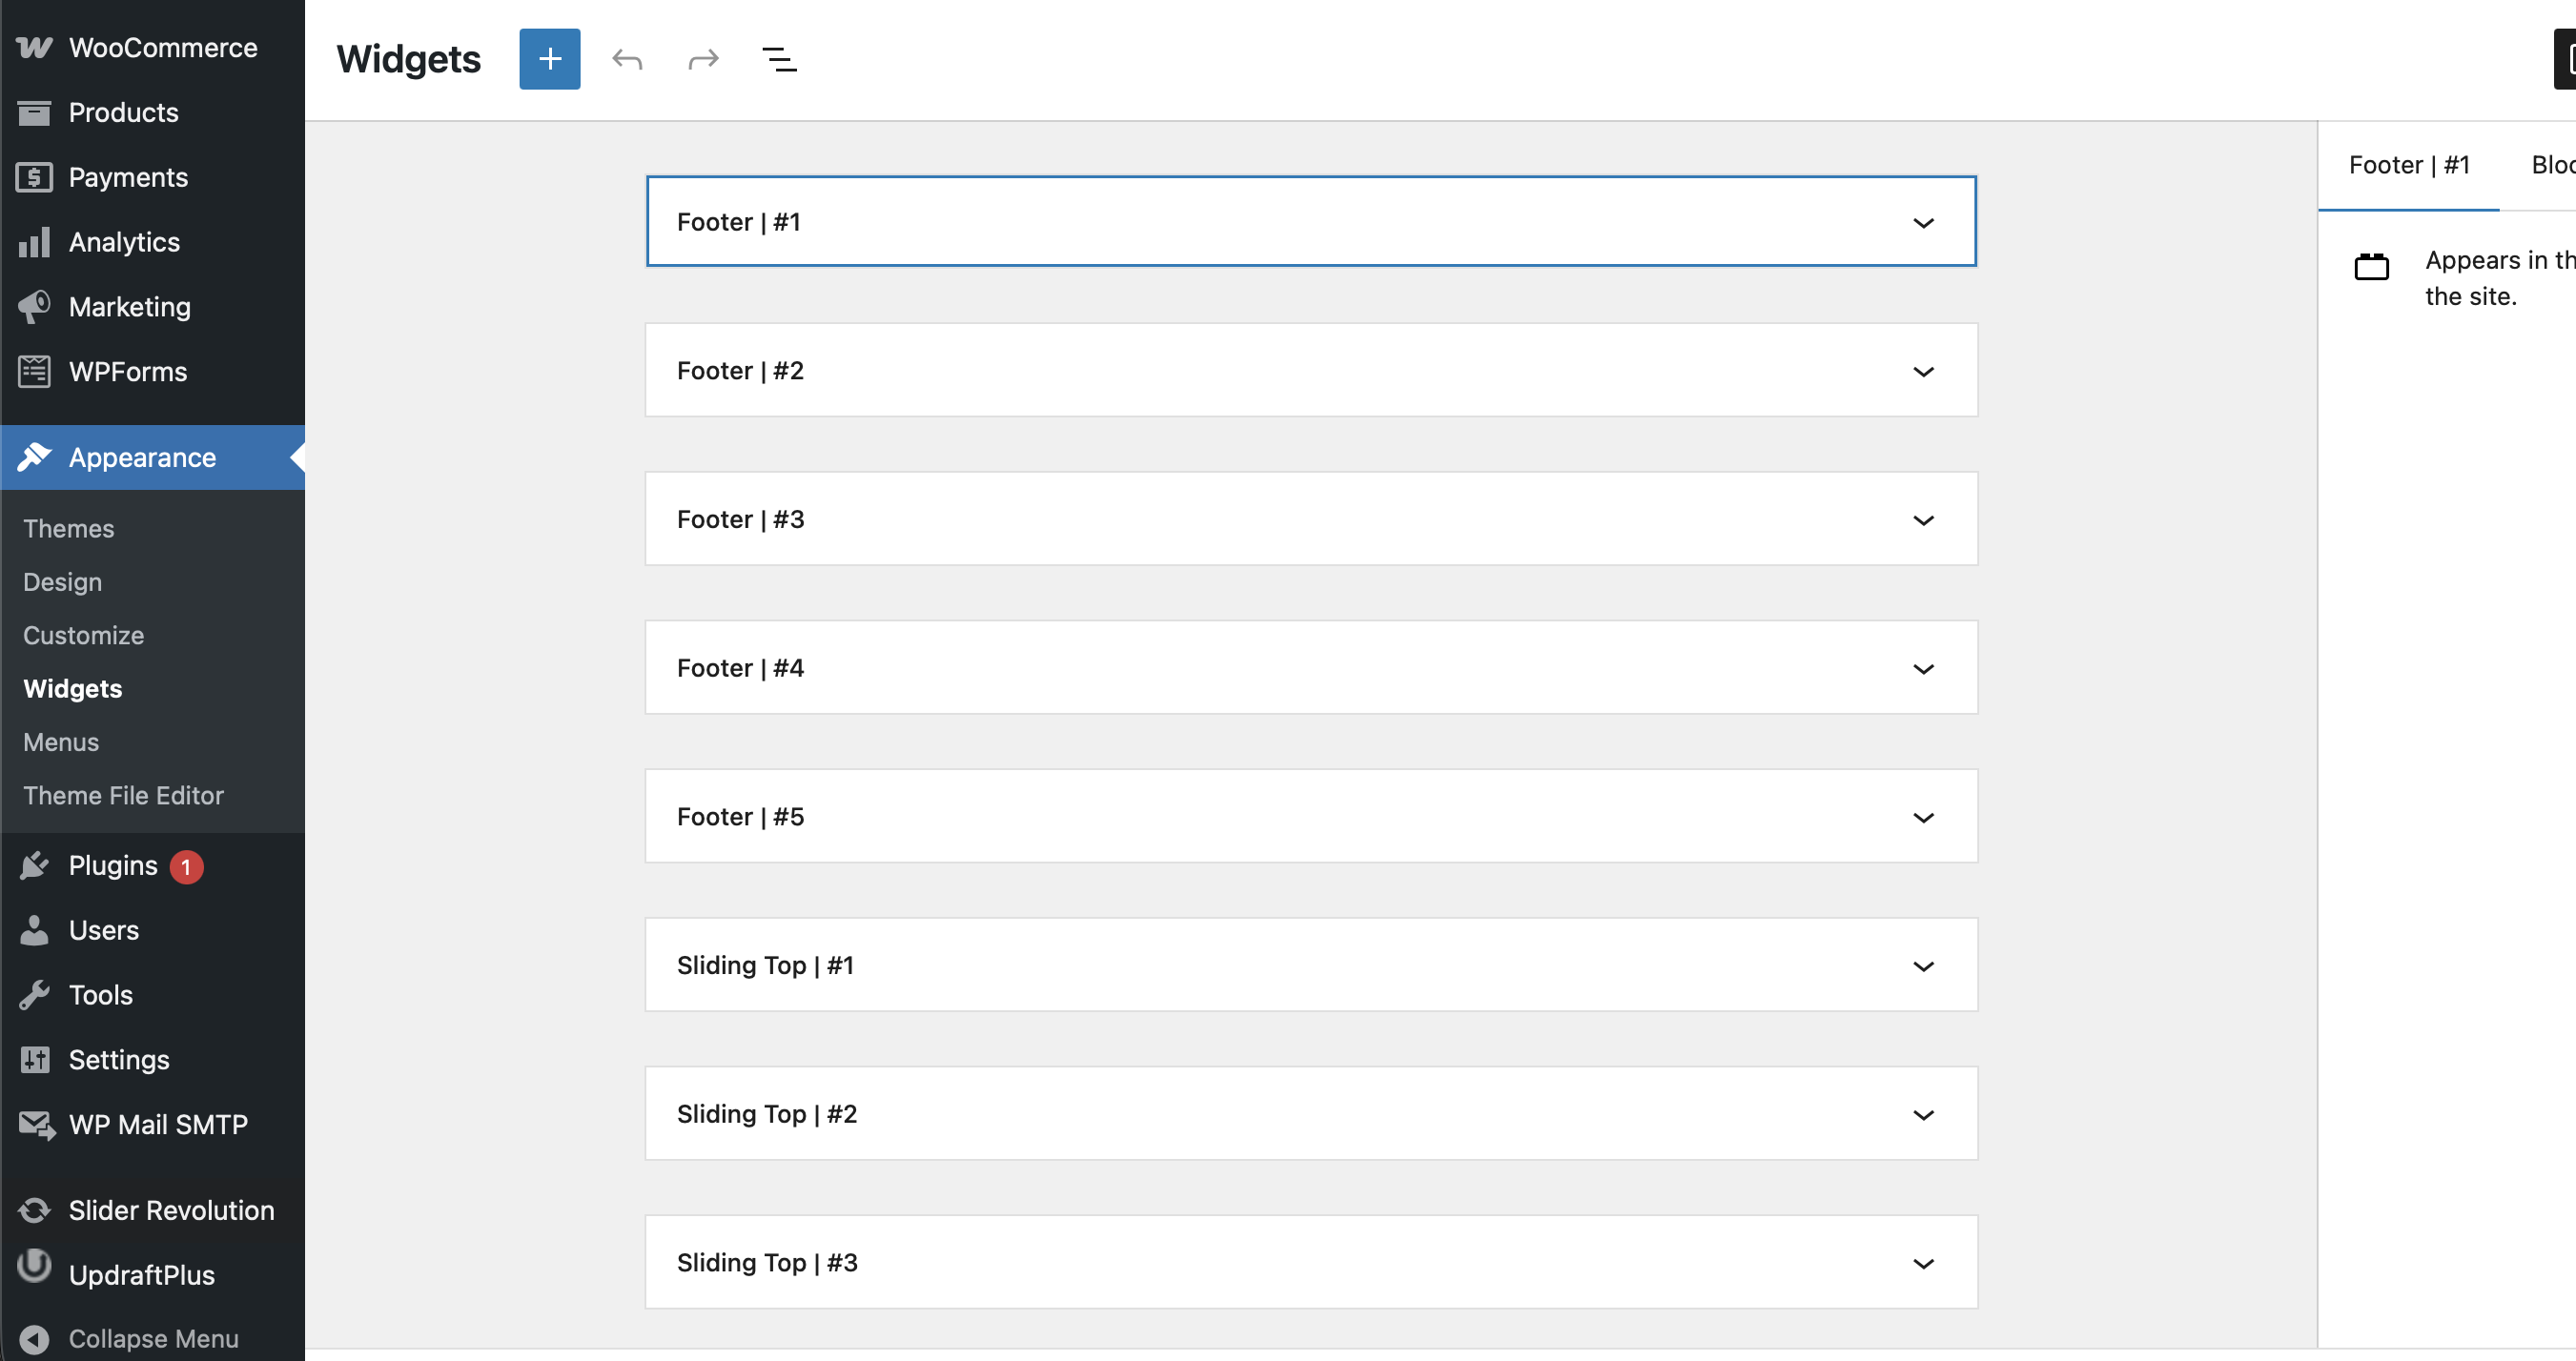Screen dimensions: 2576x1361
Task: Switch to the Footer | #1 settings tab
Action: (x=2408, y=165)
